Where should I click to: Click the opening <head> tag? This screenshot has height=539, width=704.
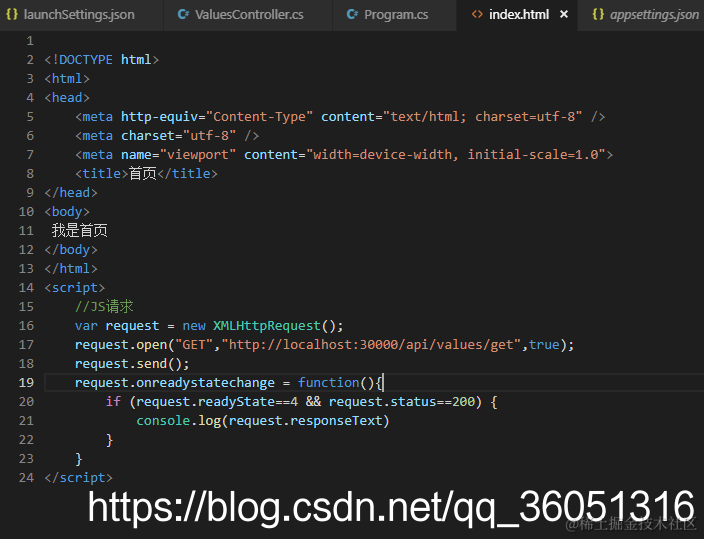coord(67,97)
